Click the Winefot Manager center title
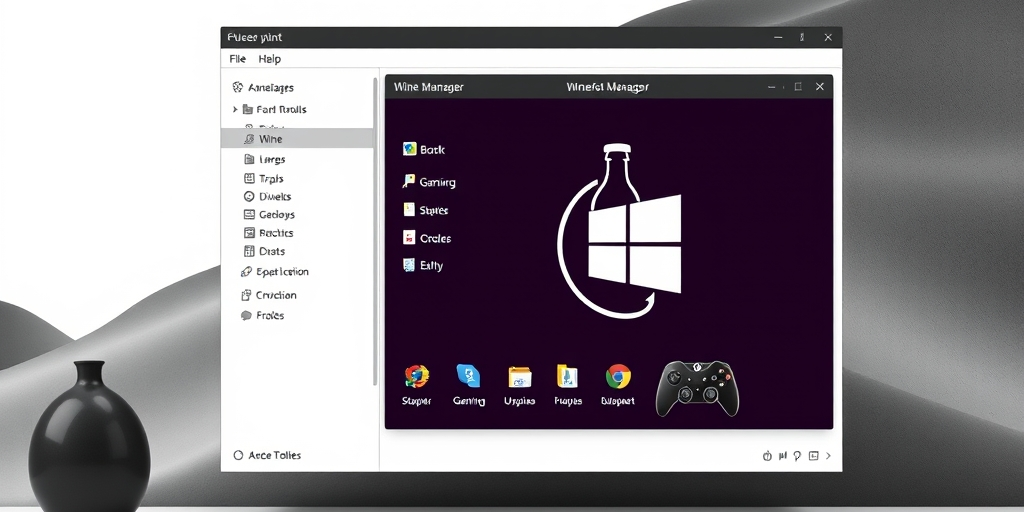The image size is (1024, 512). pyautogui.click(x=607, y=87)
